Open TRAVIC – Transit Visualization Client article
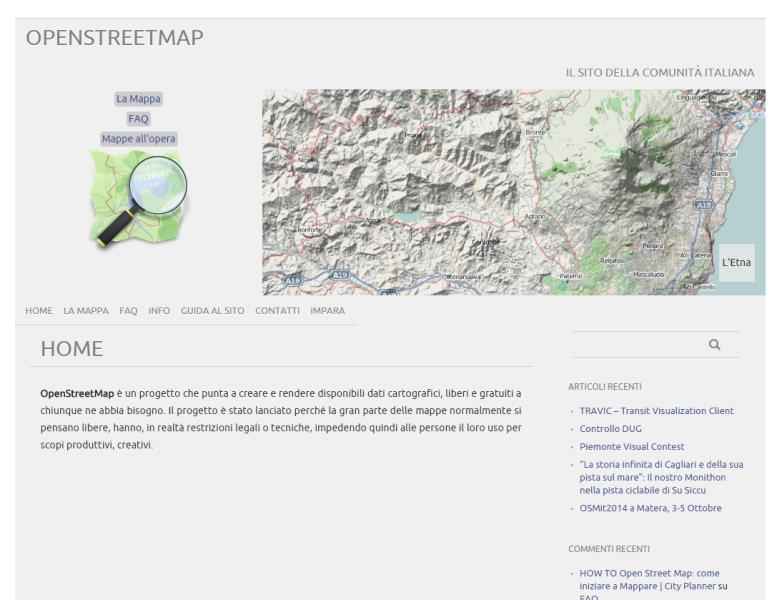The height and width of the screenshot is (600, 782). 656,411
